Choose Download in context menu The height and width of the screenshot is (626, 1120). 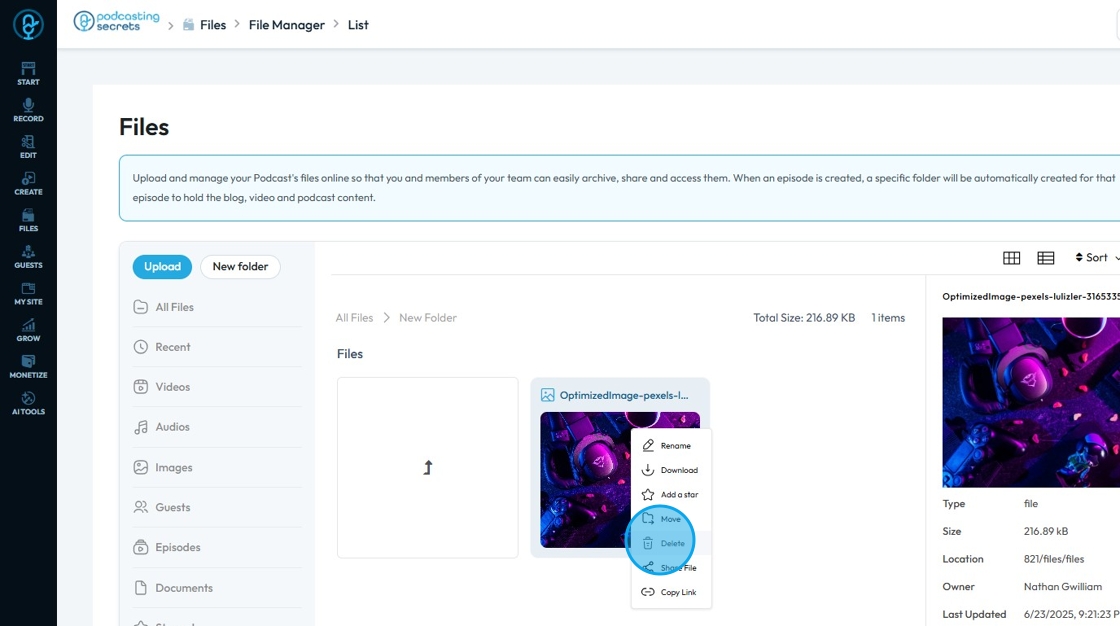click(x=671, y=470)
